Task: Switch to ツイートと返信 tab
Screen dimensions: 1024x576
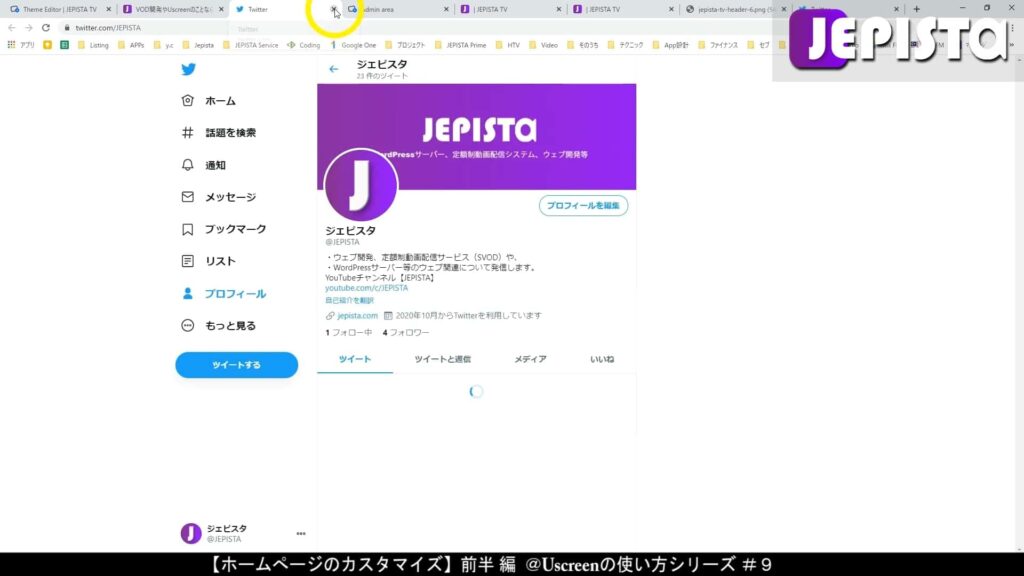Action: pos(442,359)
